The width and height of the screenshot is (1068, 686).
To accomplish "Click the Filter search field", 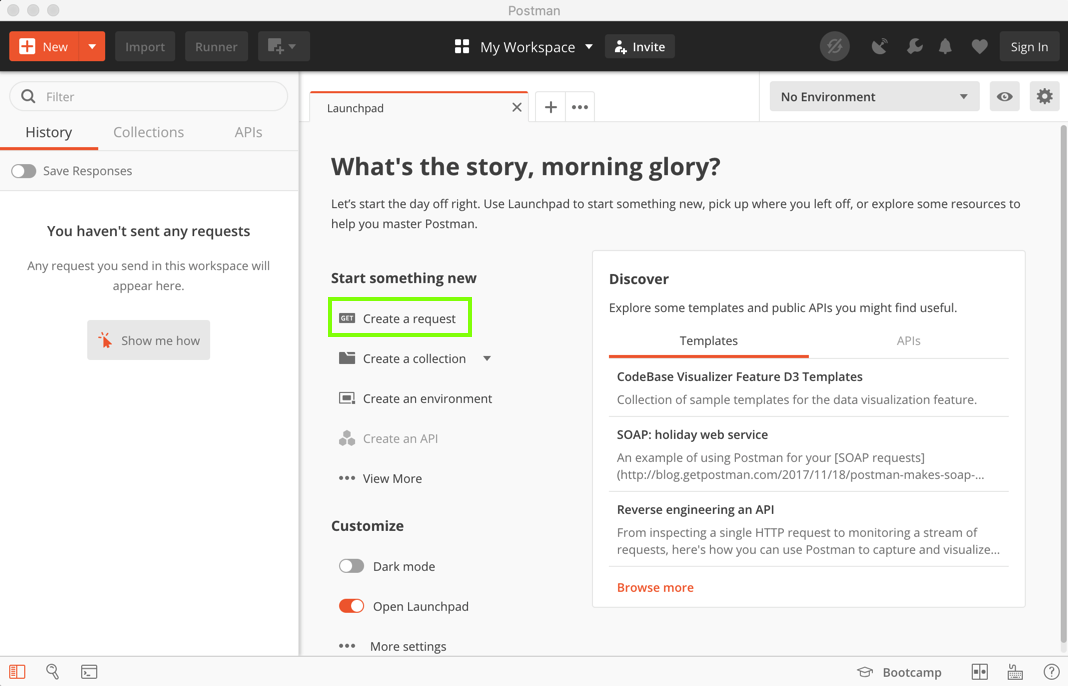I will [x=160, y=97].
